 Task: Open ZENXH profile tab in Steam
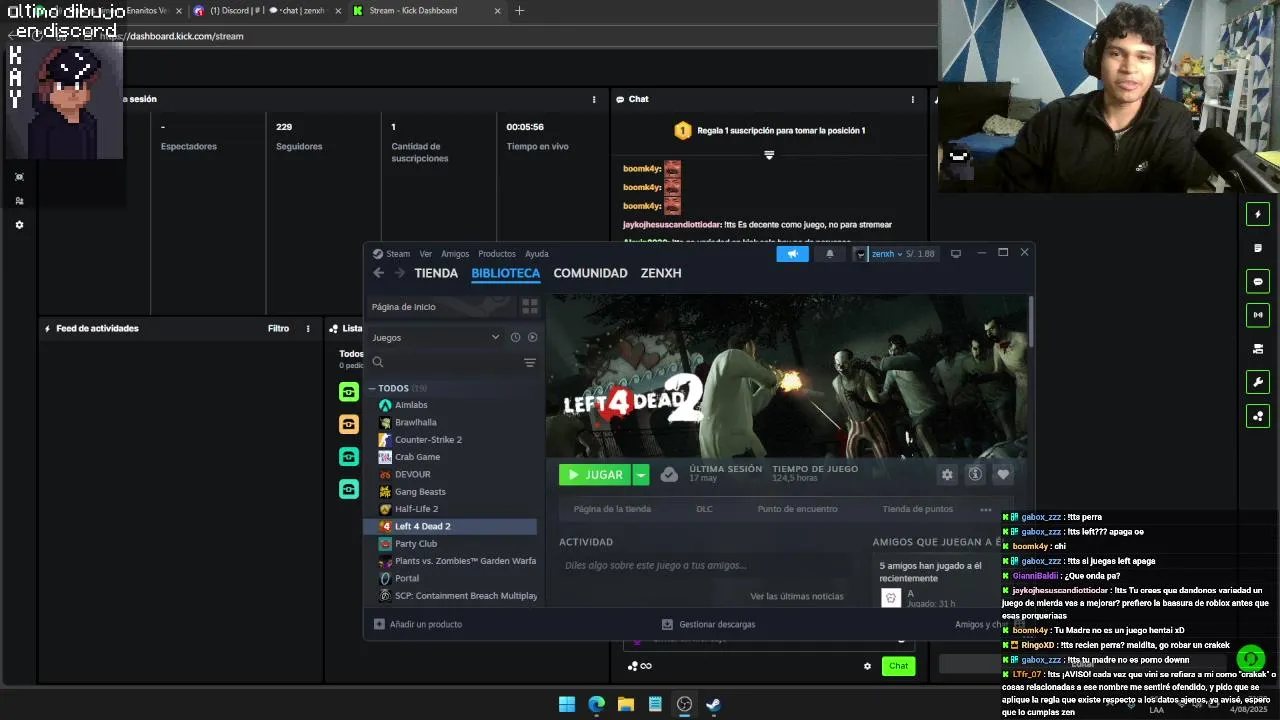(661, 273)
